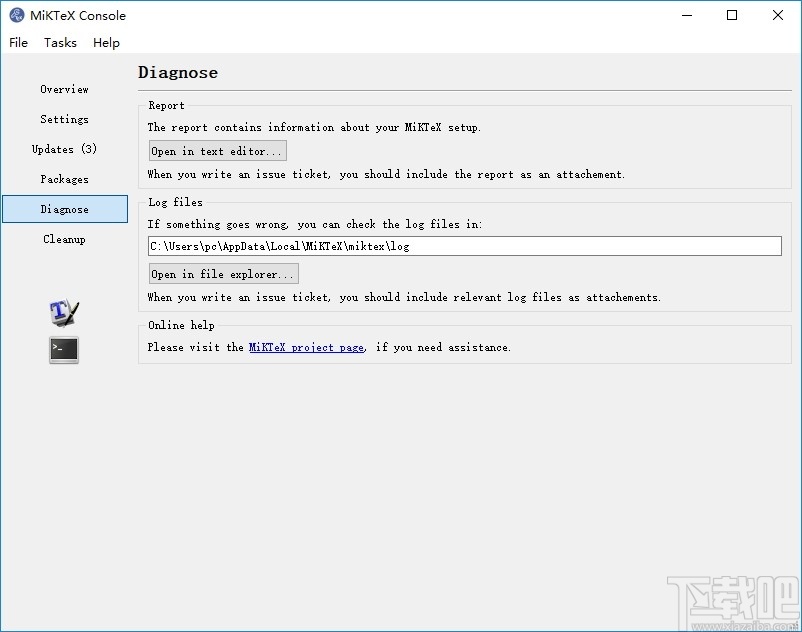This screenshot has height=632, width=802.
Task: Select the Diagnose sidebar item
Action: pyautogui.click(x=64, y=209)
